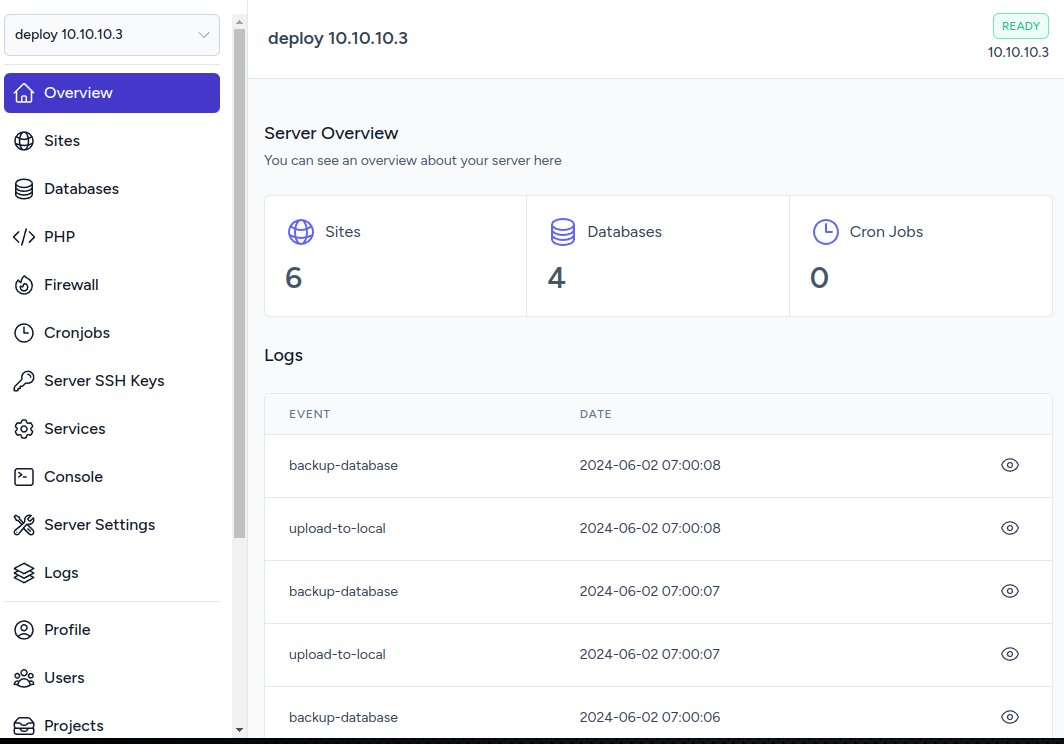This screenshot has width=1064, height=744.
Task: Open the deploy 10.10.10.3 server dropdown
Action: click(x=112, y=35)
